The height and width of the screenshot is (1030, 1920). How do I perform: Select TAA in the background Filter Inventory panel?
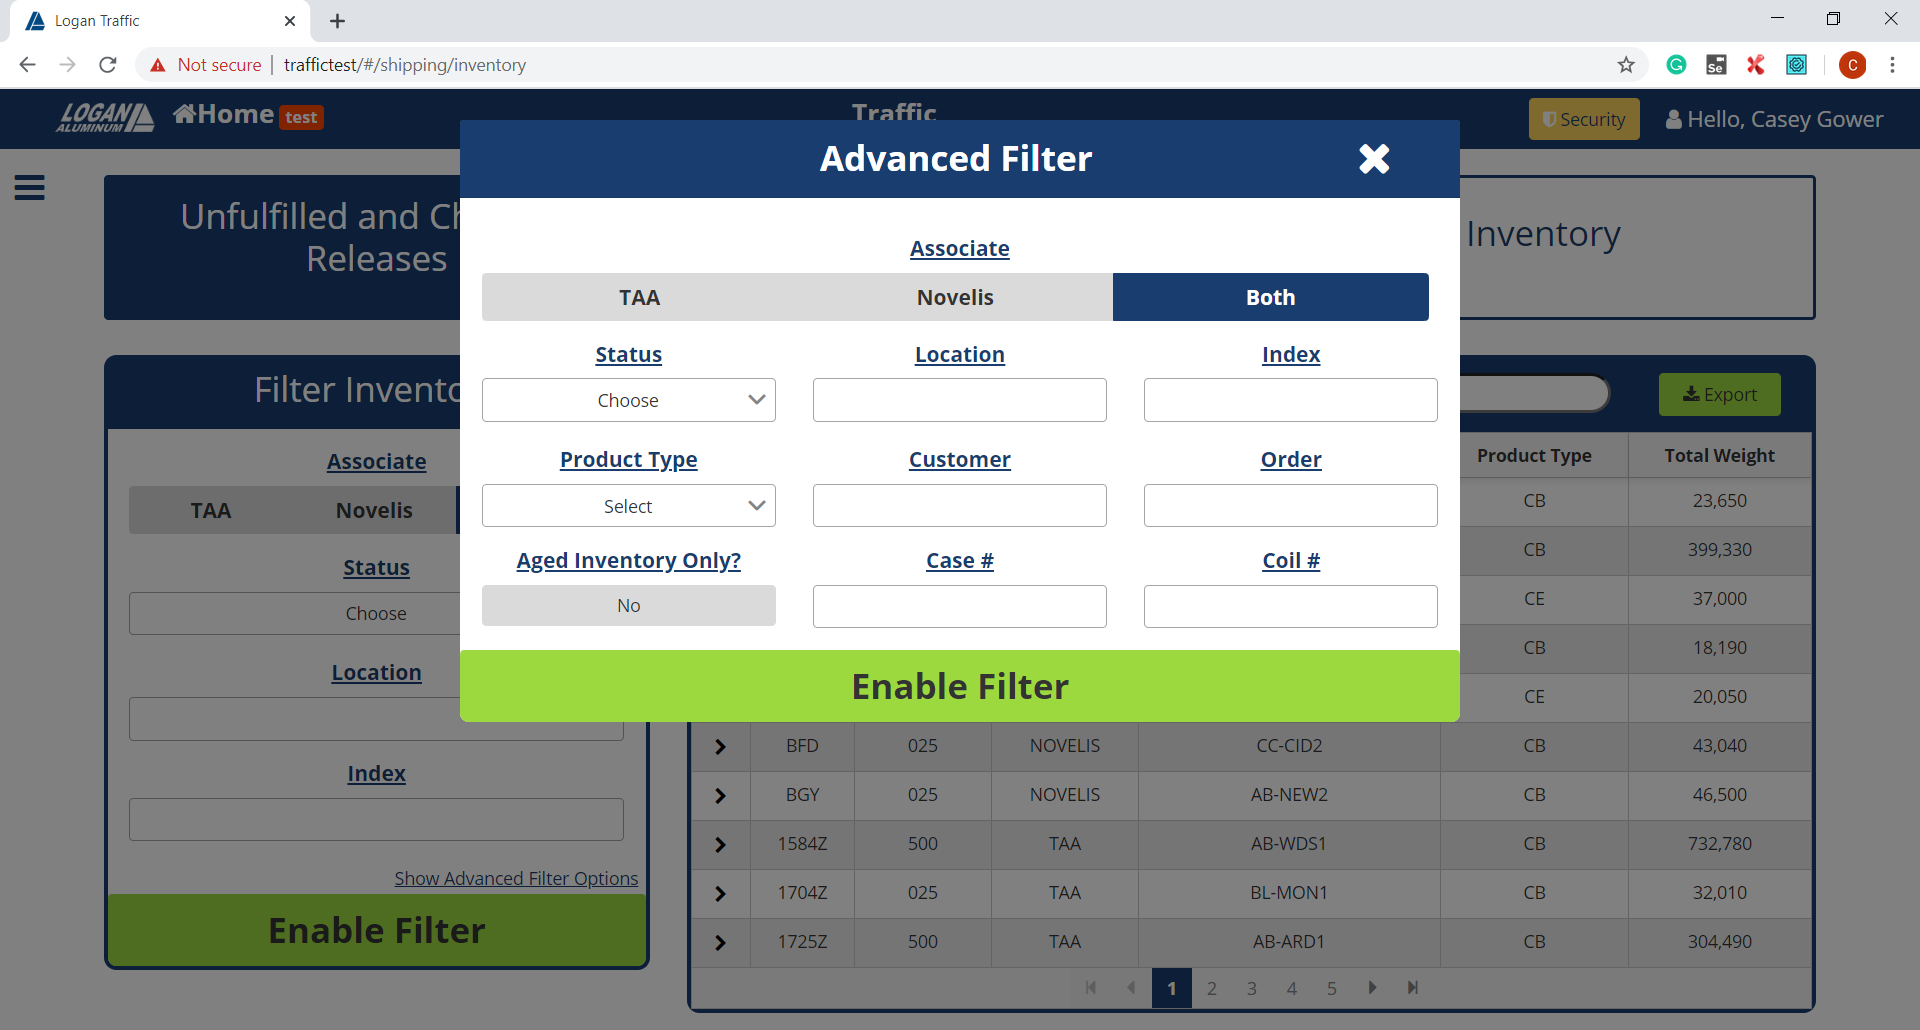tap(211, 510)
